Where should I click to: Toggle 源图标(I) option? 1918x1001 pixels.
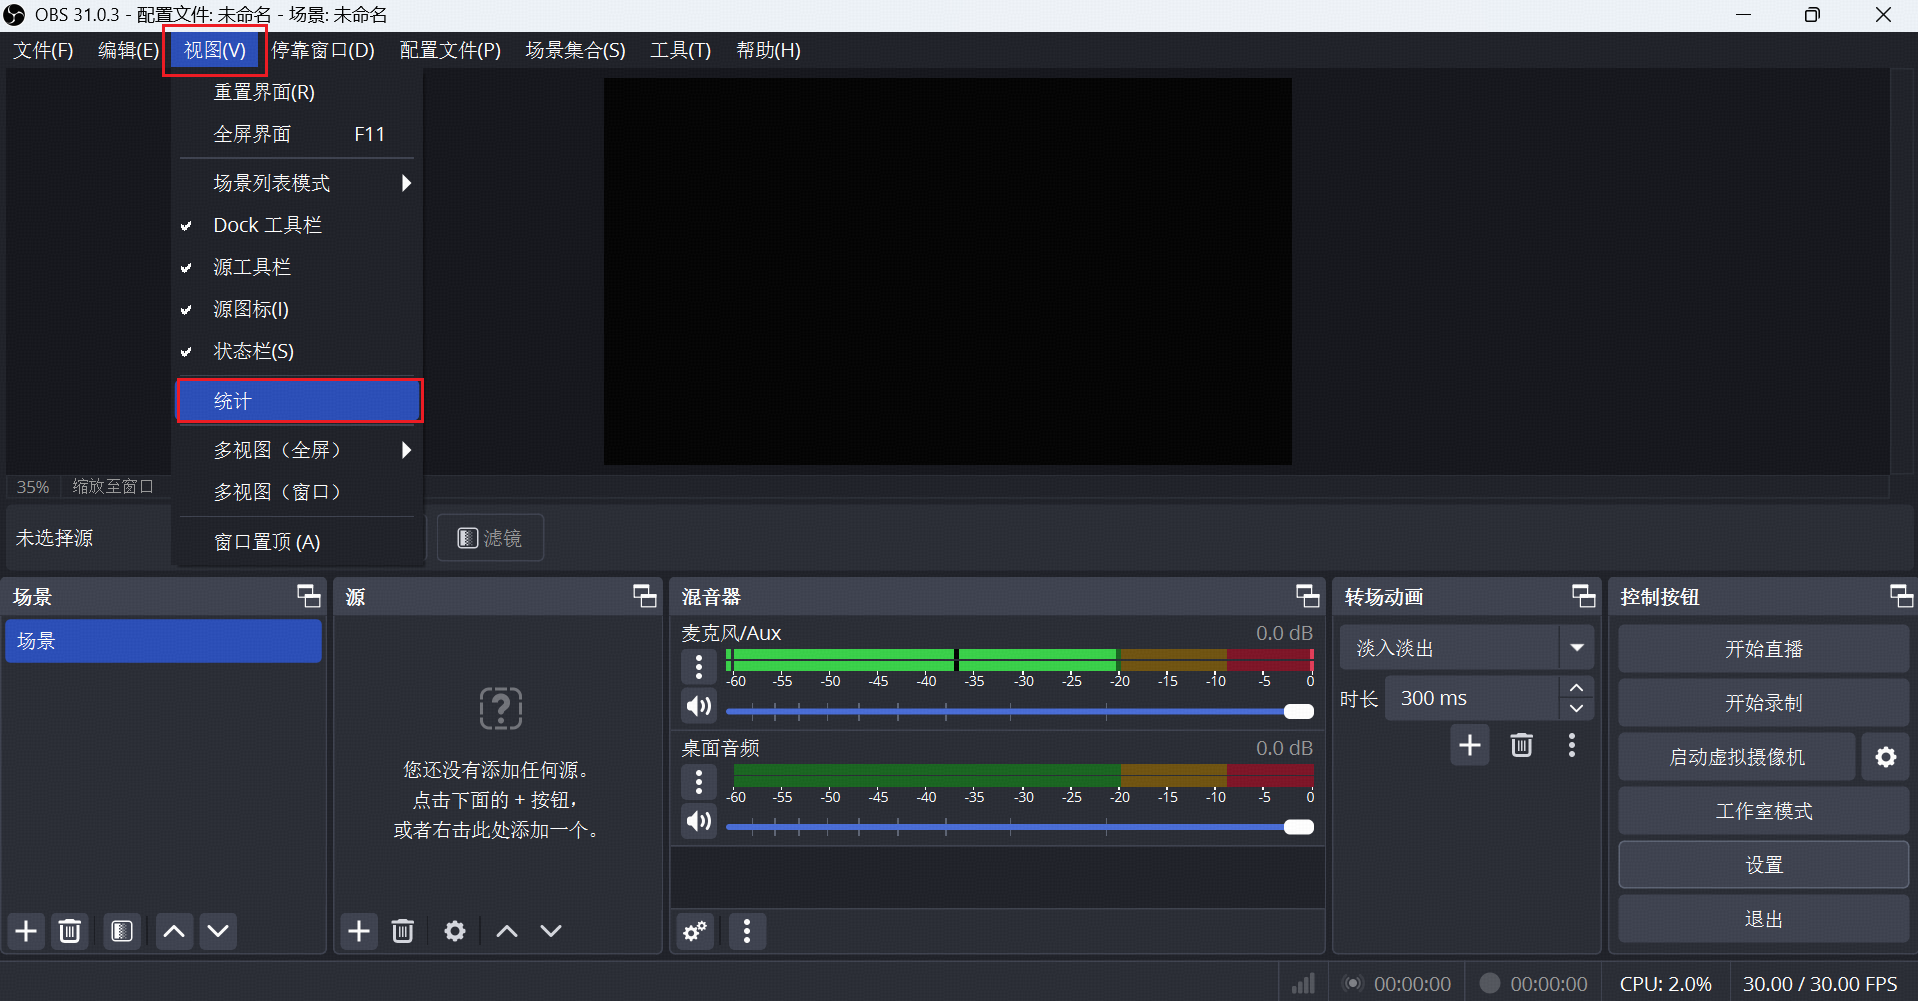[x=297, y=309]
